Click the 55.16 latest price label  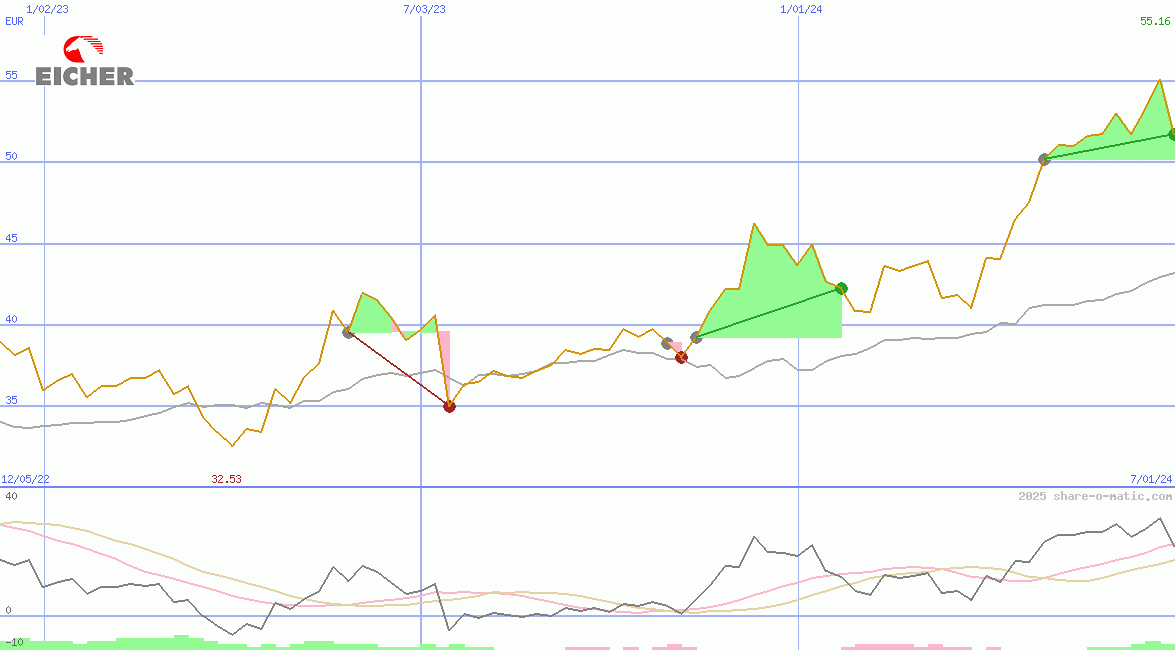1155,21
